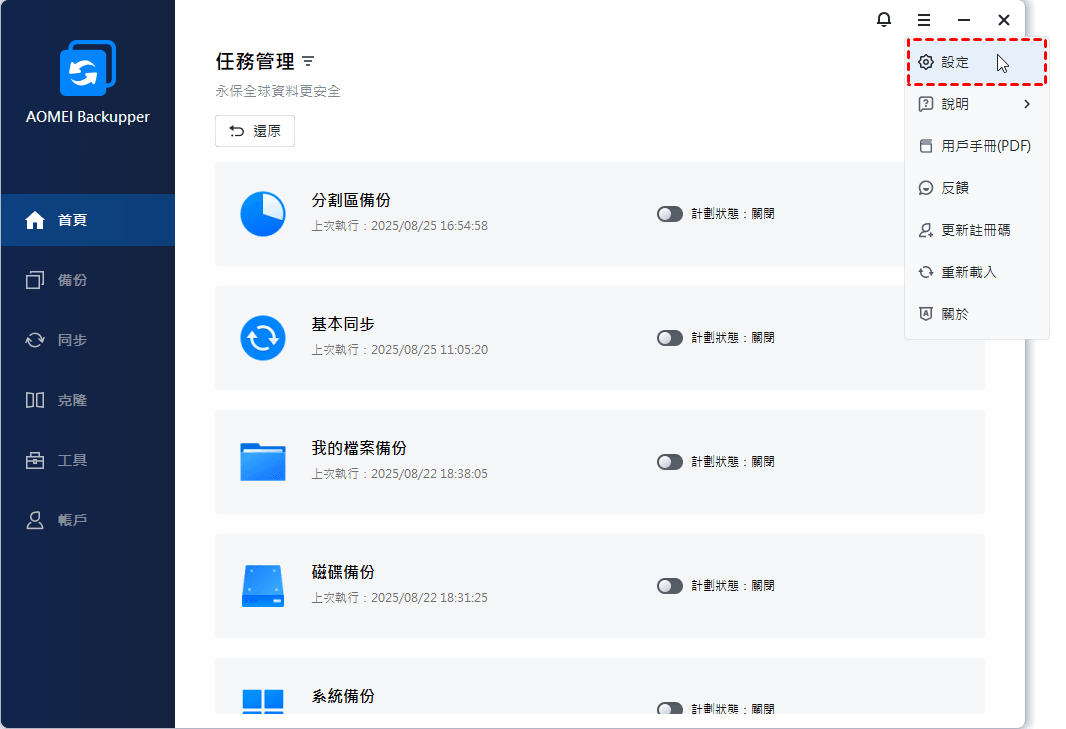Image resolution: width=1066 pixels, height=729 pixels.
Task: Click last run time 2025/08/22 18:38:05
Action: tap(429, 473)
